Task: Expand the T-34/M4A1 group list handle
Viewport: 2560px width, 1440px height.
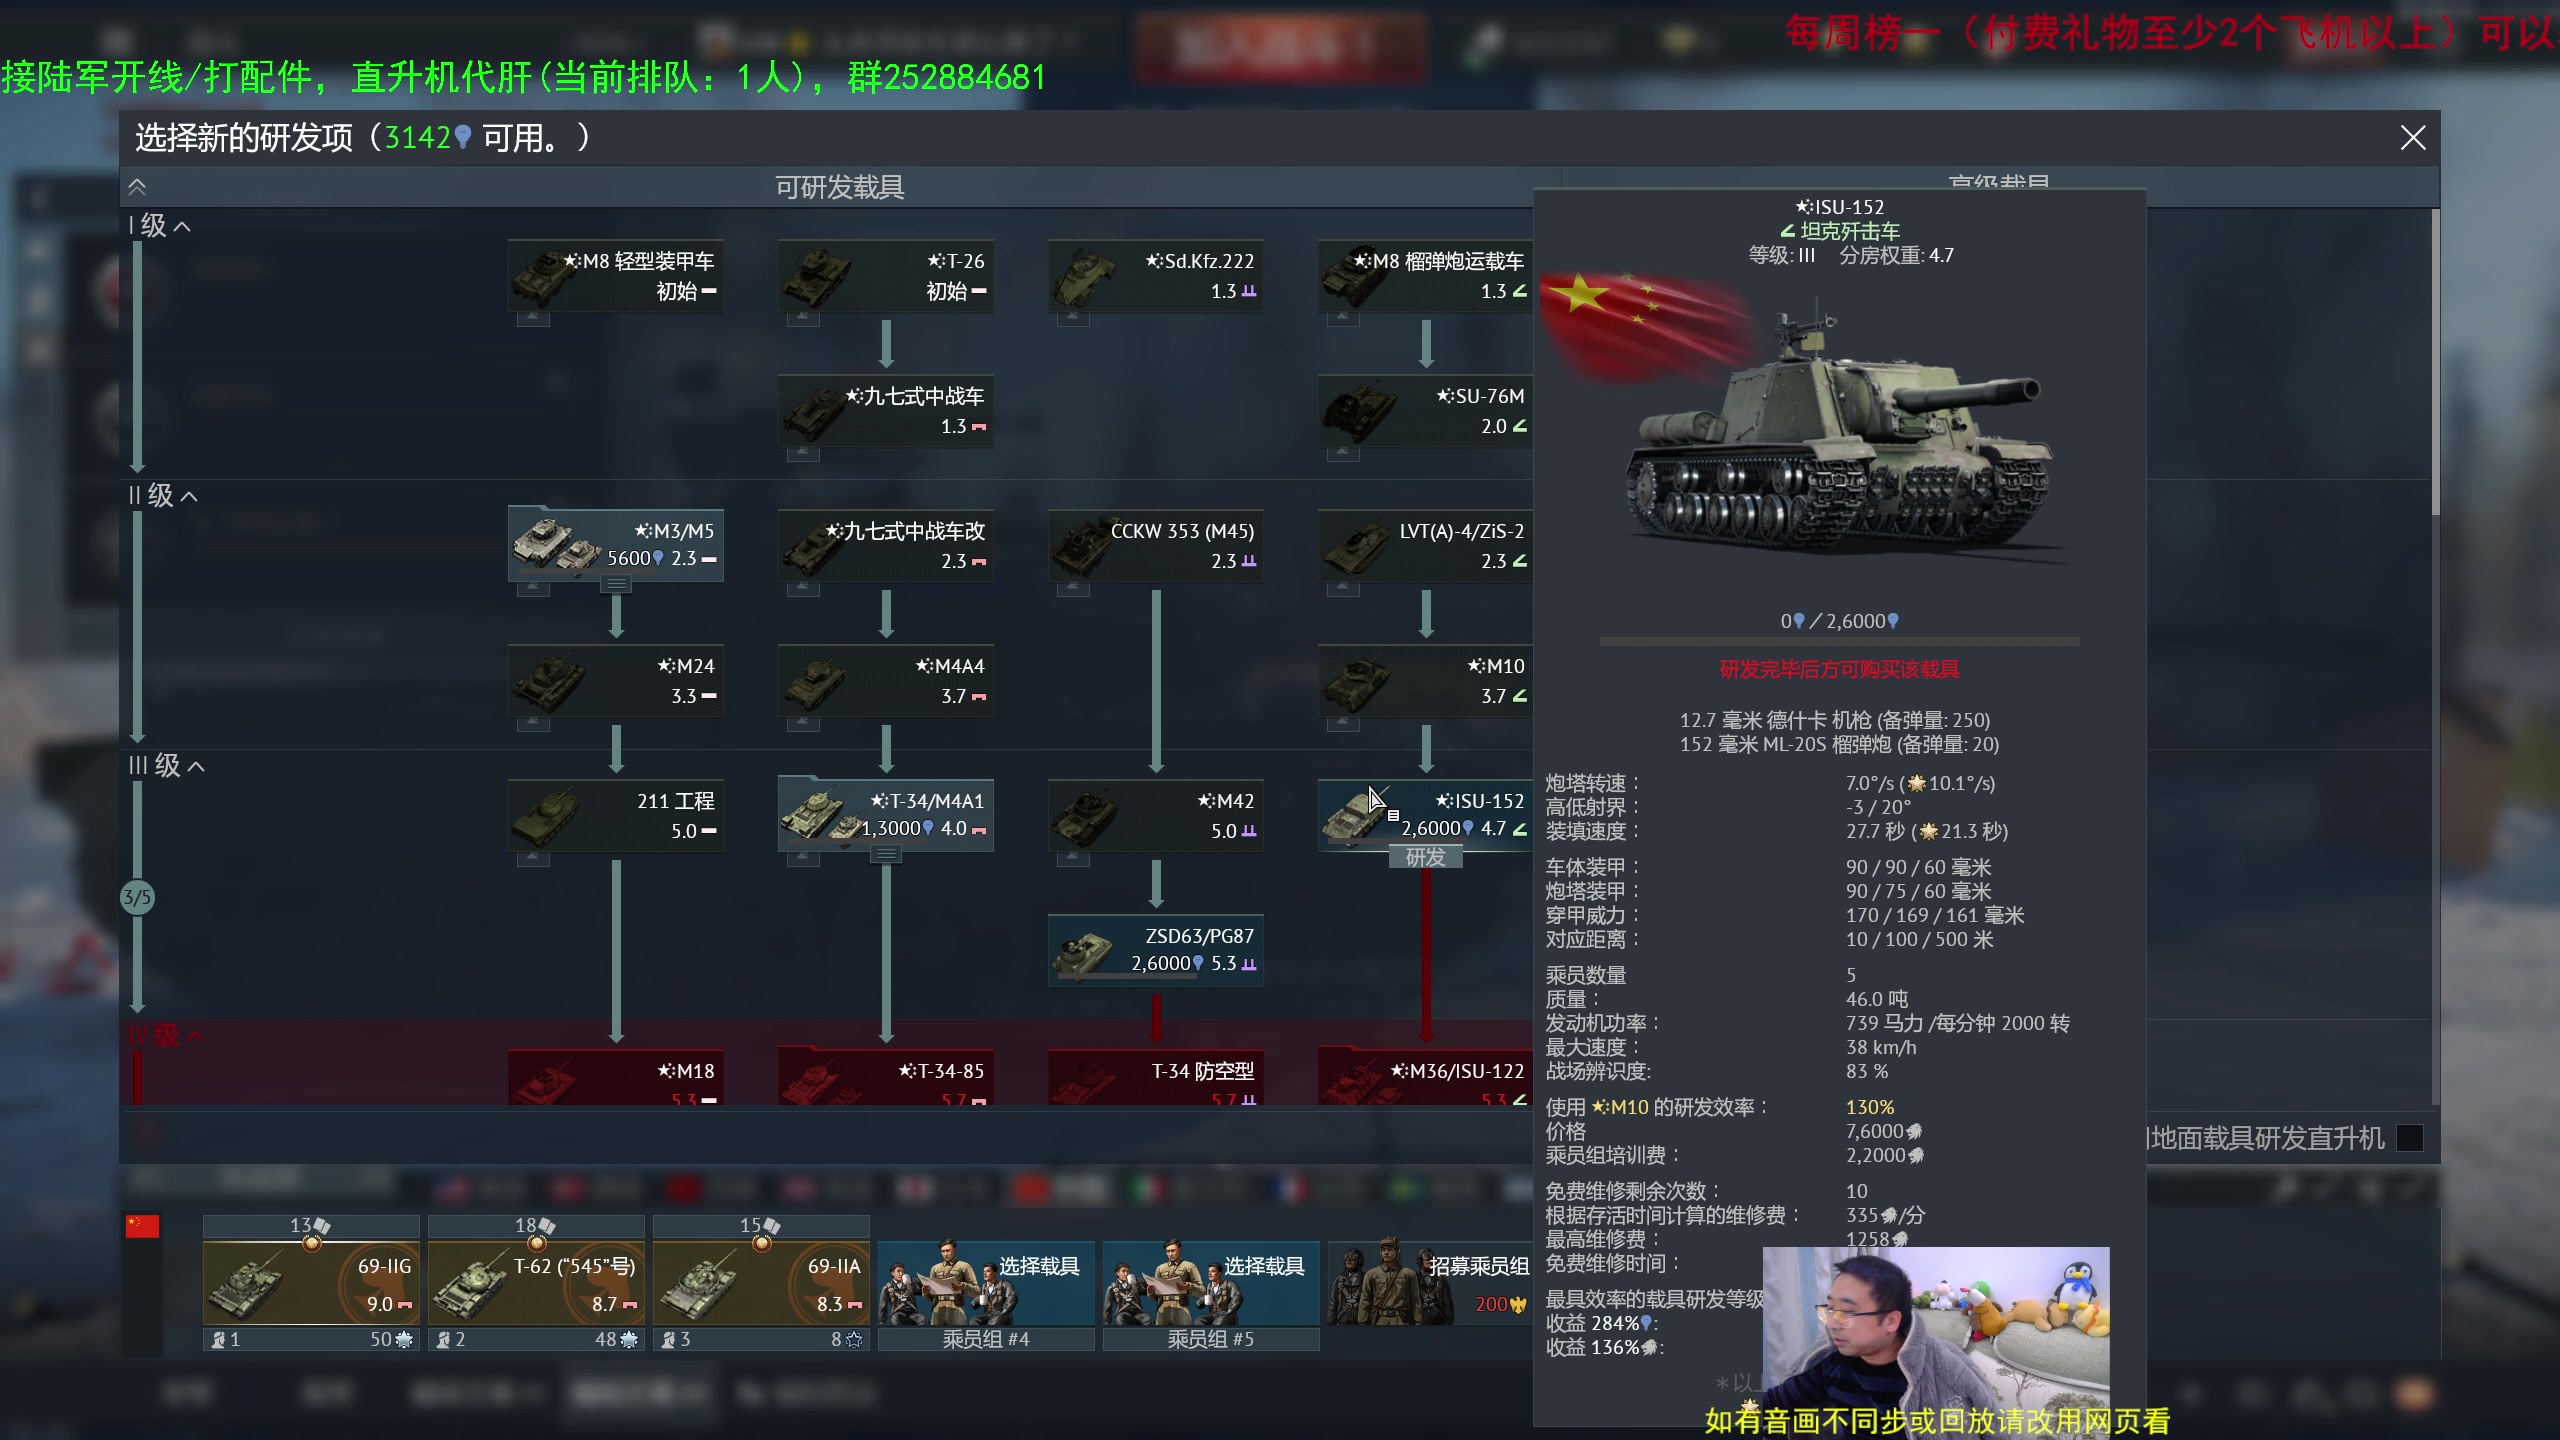Action: click(x=886, y=854)
